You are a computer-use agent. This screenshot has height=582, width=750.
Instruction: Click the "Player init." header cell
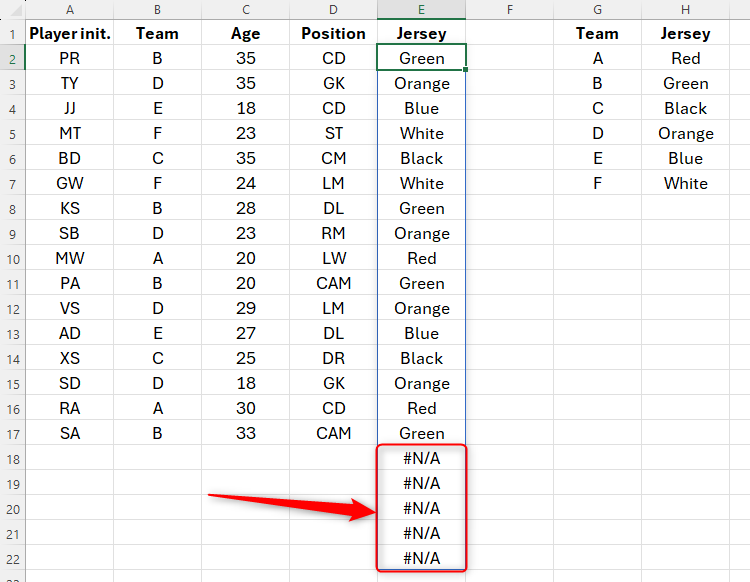tap(69, 33)
